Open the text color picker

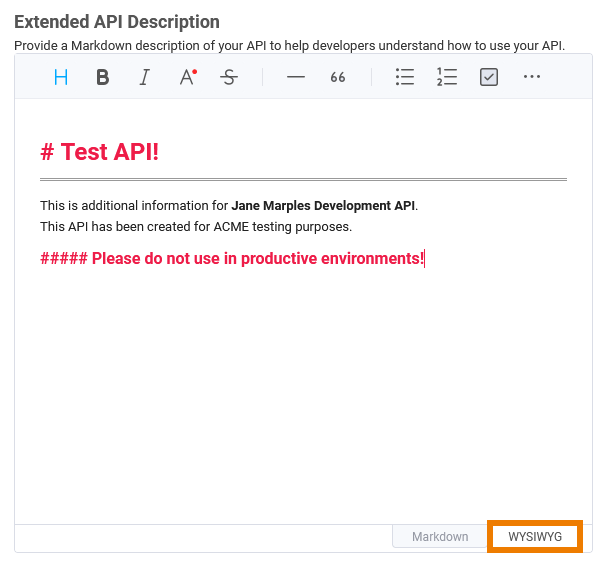pos(187,77)
